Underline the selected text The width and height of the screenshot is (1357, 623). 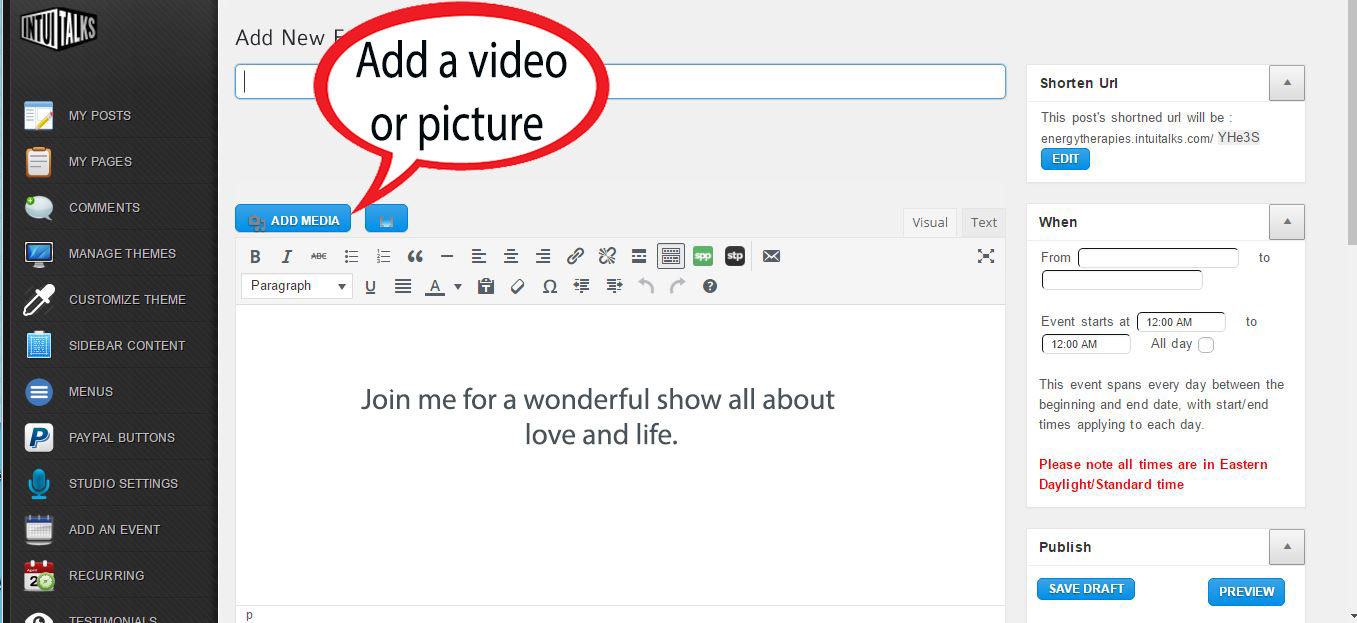(x=371, y=286)
